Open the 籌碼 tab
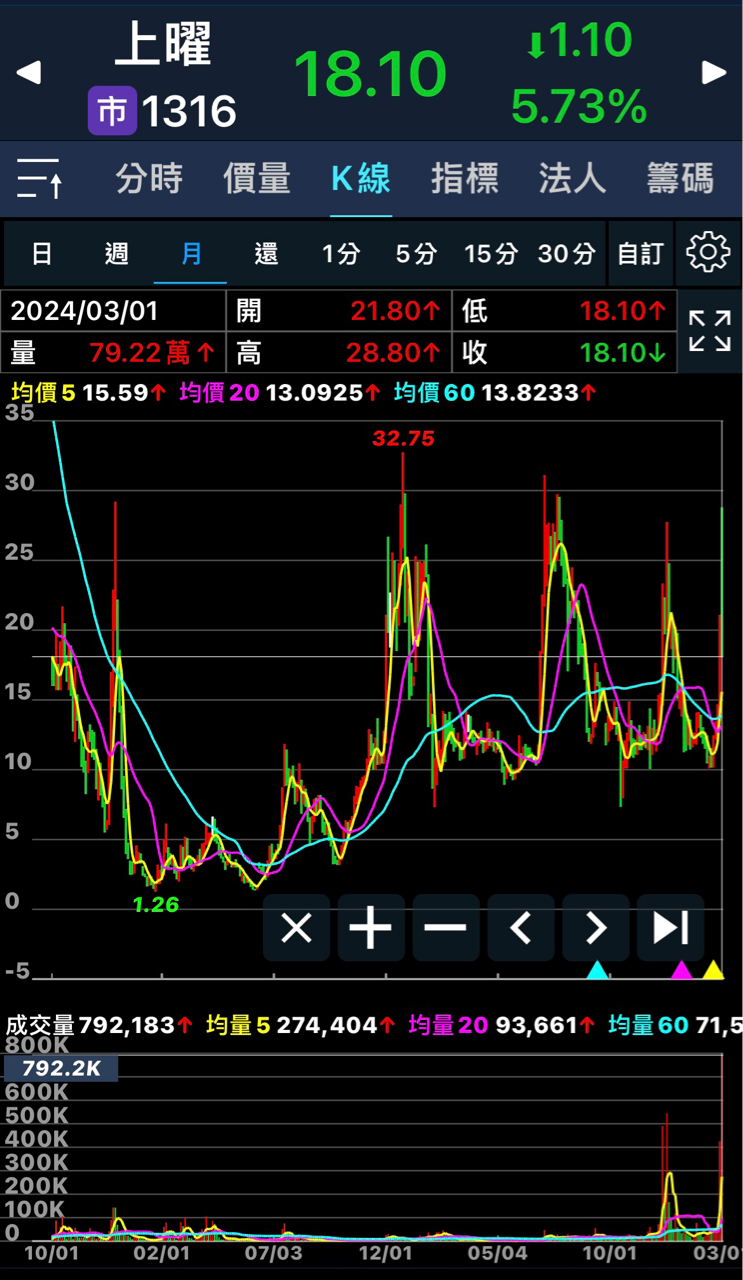The width and height of the screenshot is (743, 1280). coord(680,179)
